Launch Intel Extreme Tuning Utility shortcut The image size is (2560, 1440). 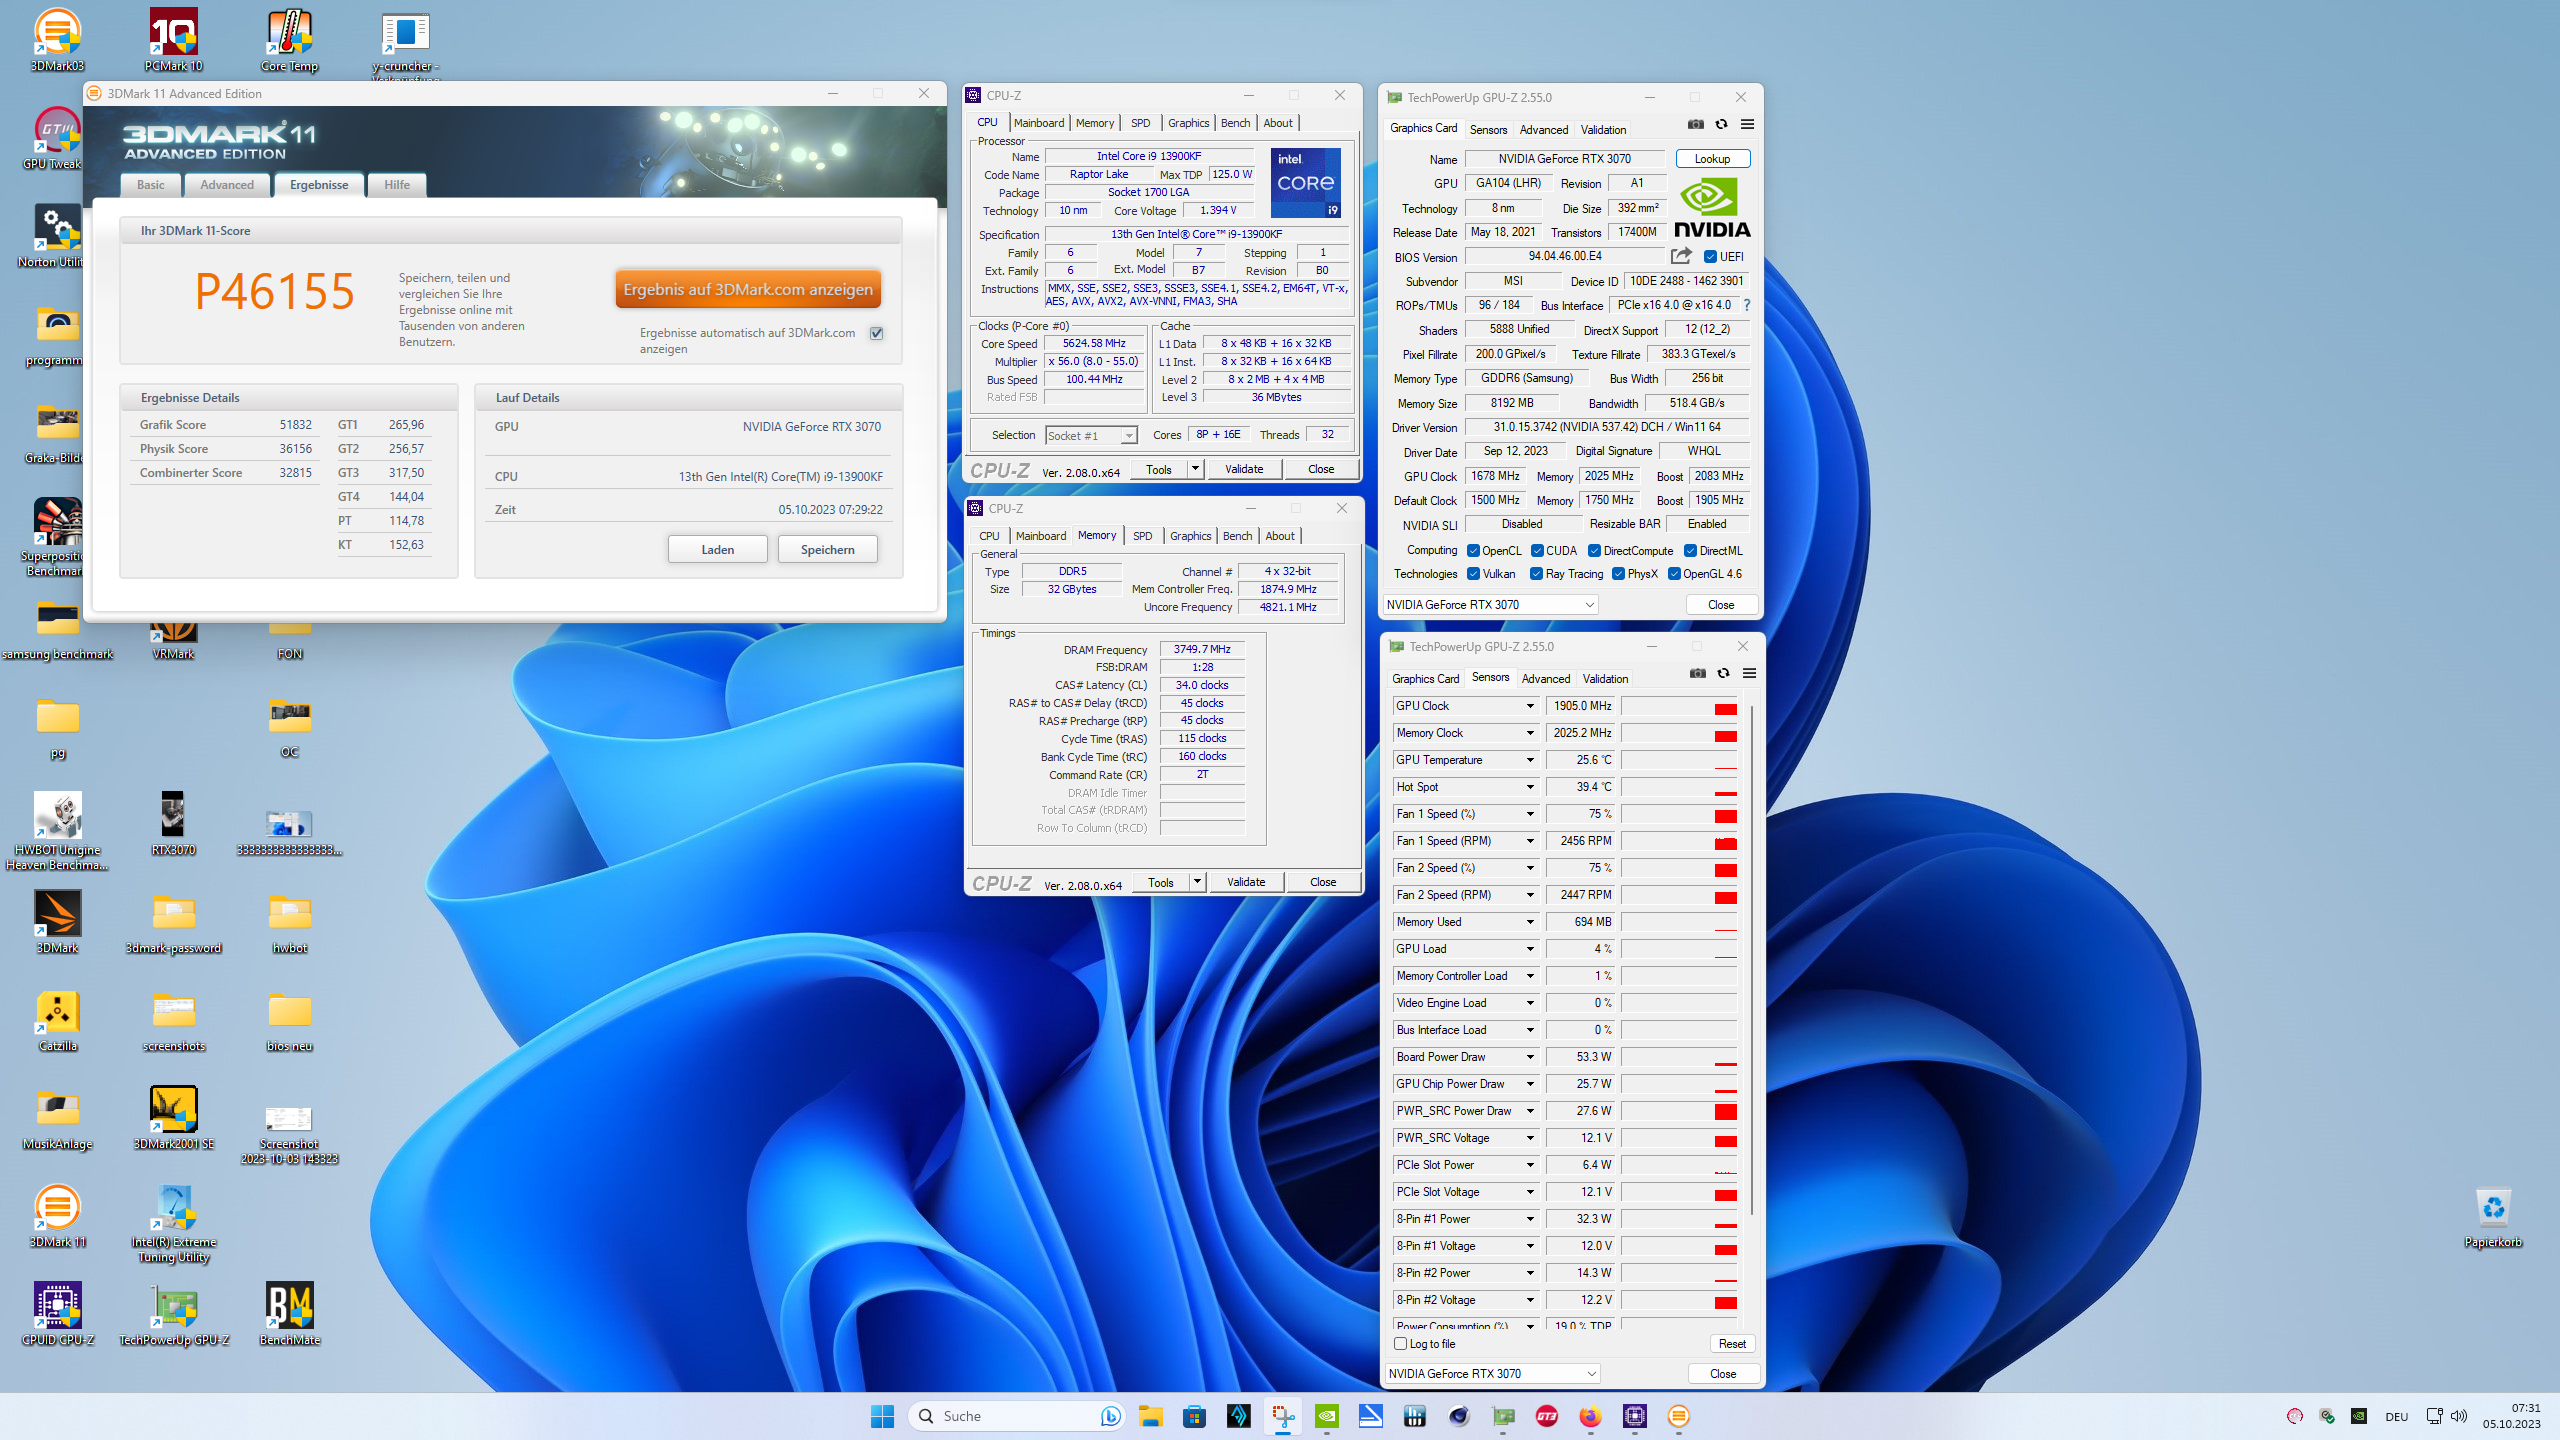(x=173, y=1224)
